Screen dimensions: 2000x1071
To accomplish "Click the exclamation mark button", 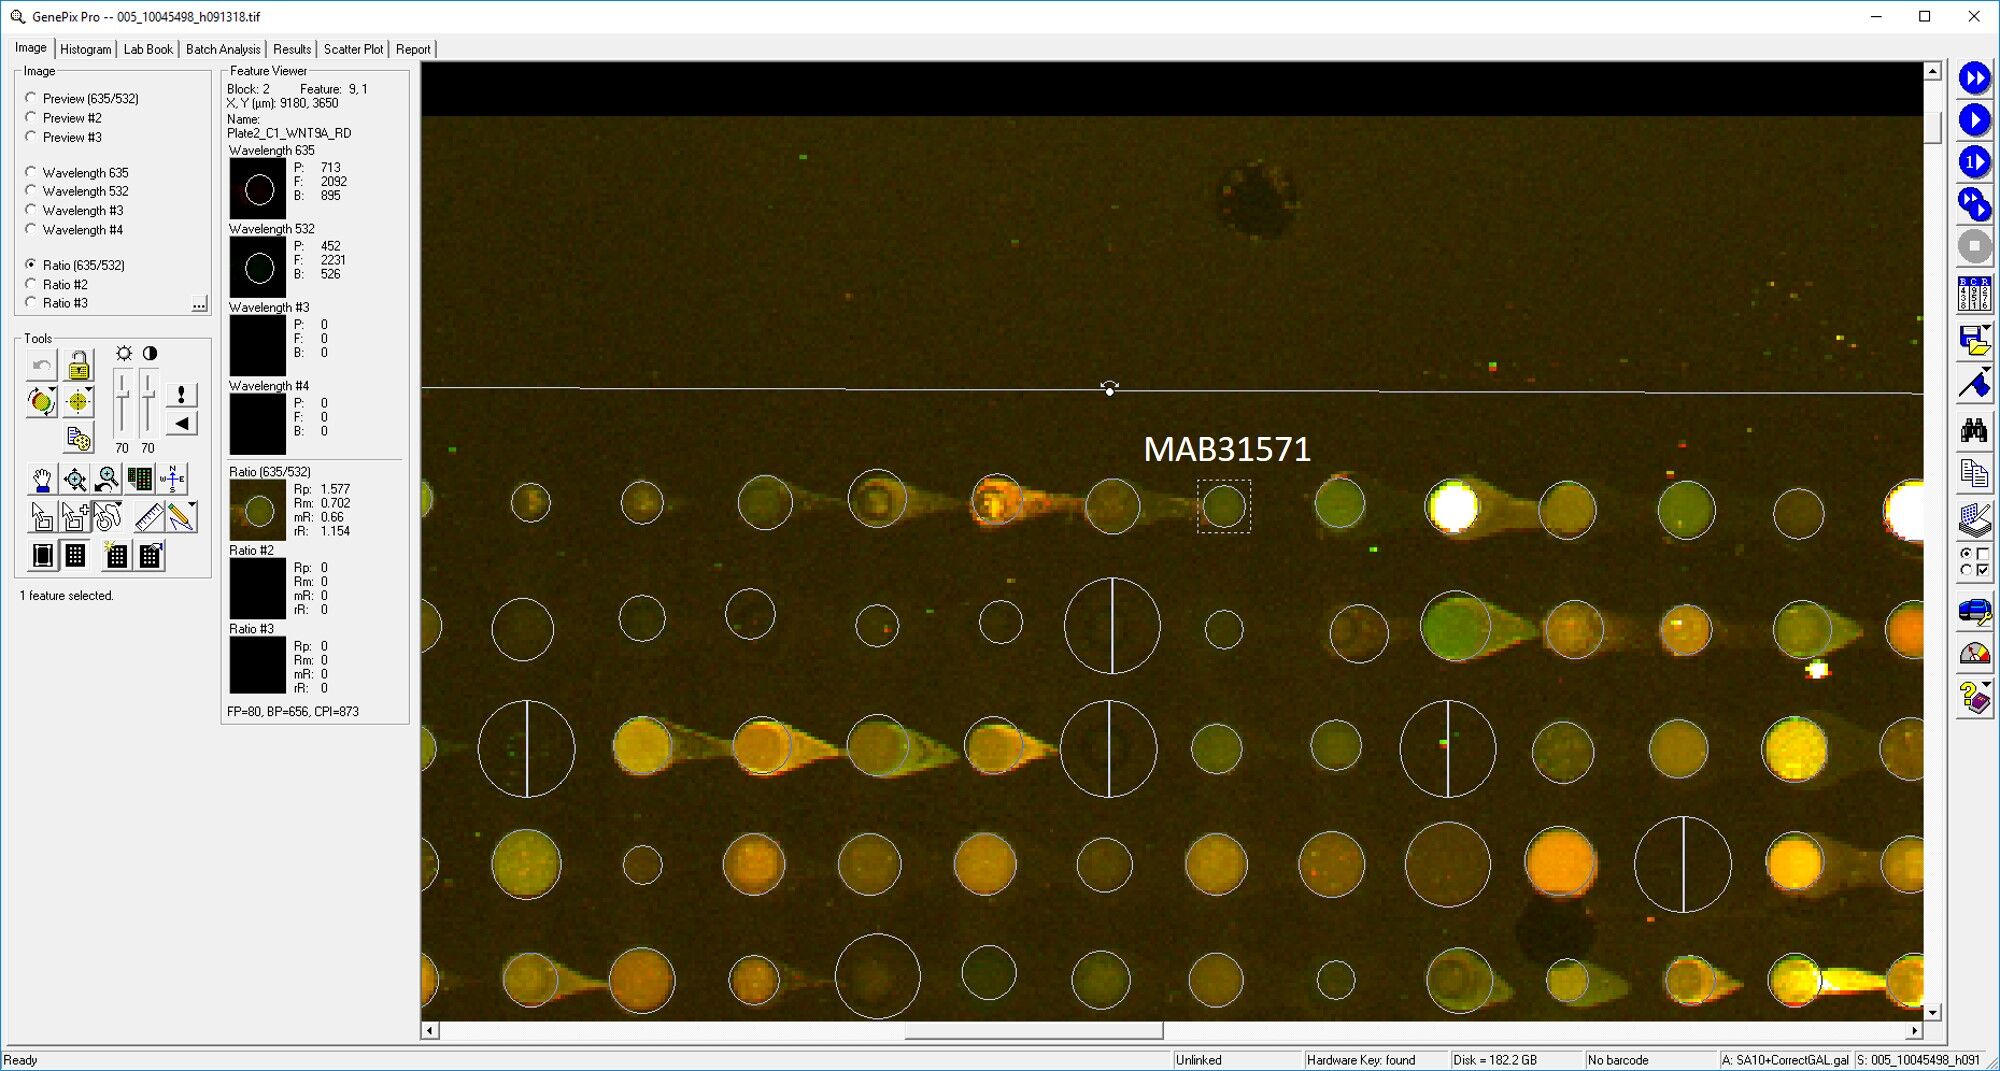I will point(181,395).
